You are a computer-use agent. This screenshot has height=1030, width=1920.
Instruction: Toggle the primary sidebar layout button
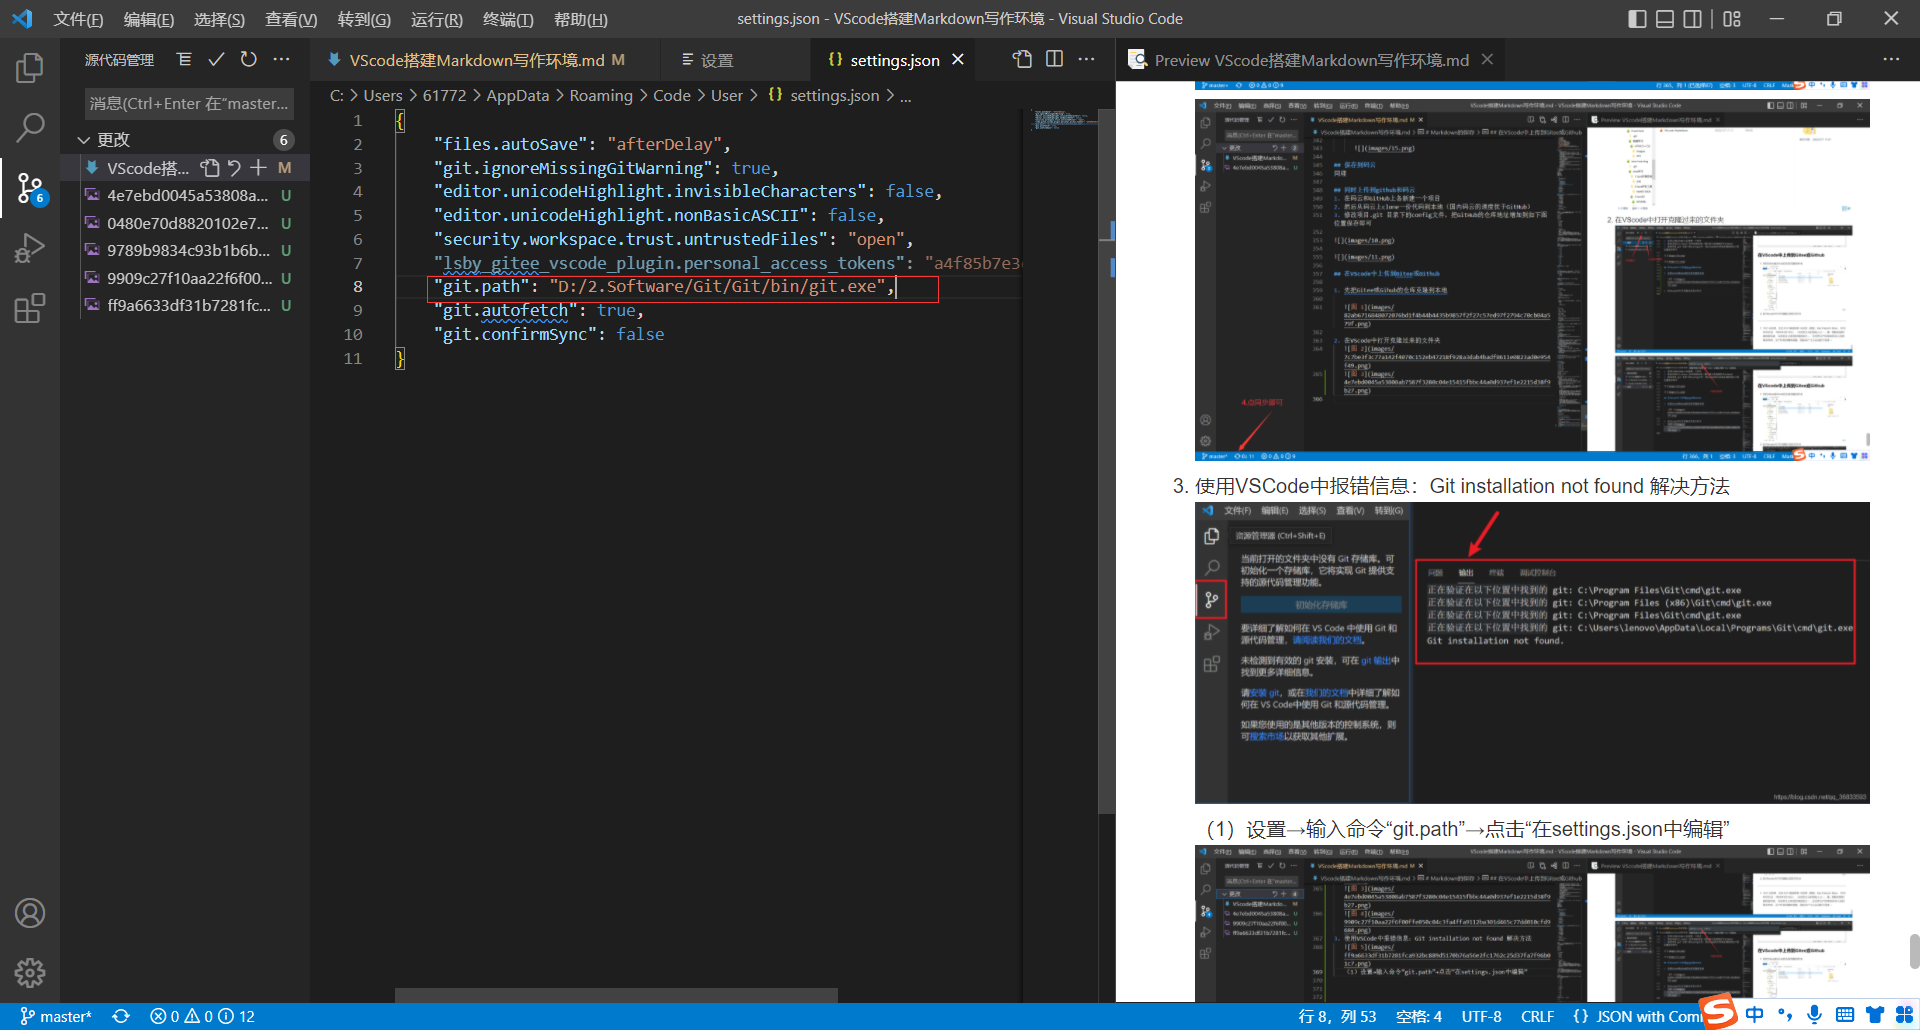point(1637,19)
